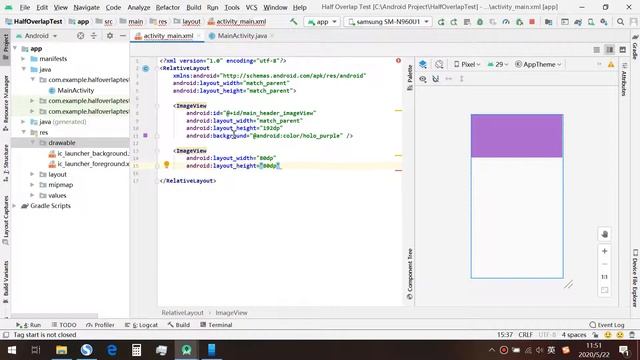
Task: Open the Pixel device preview dropdown
Action: point(467,64)
